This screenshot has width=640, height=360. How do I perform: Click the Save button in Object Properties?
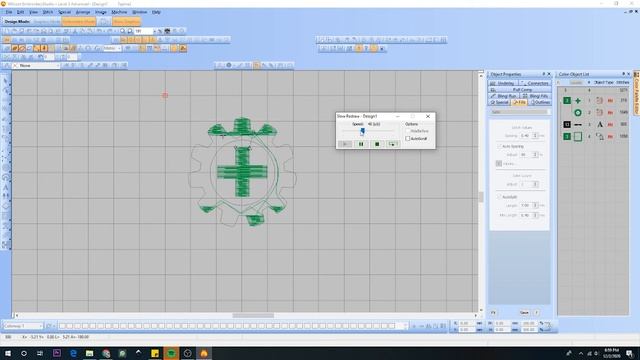tap(524, 313)
